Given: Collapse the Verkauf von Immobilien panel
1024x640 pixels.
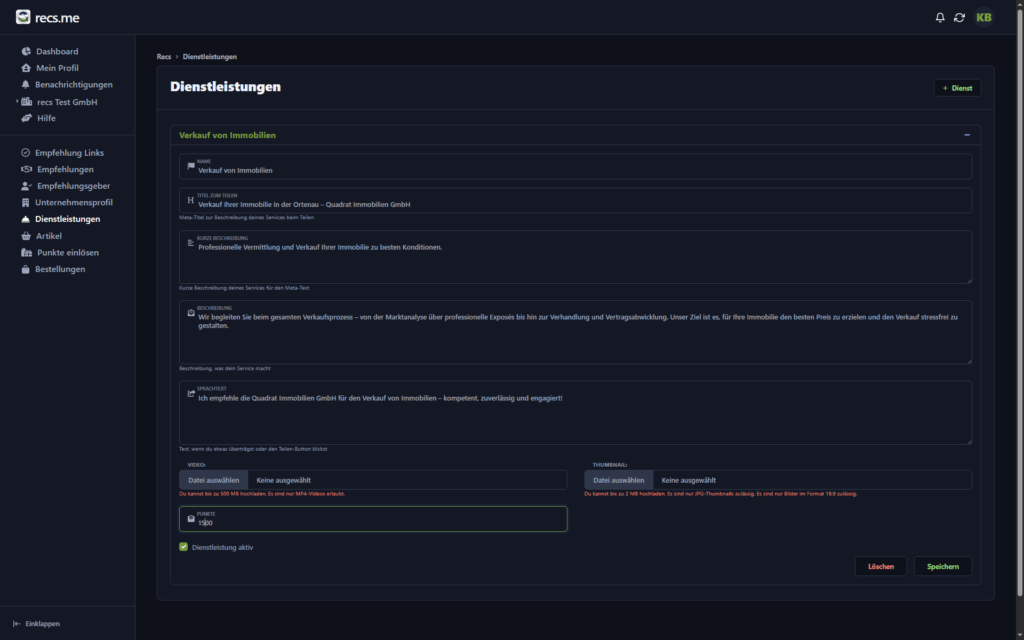Looking at the screenshot, I should 967,135.
